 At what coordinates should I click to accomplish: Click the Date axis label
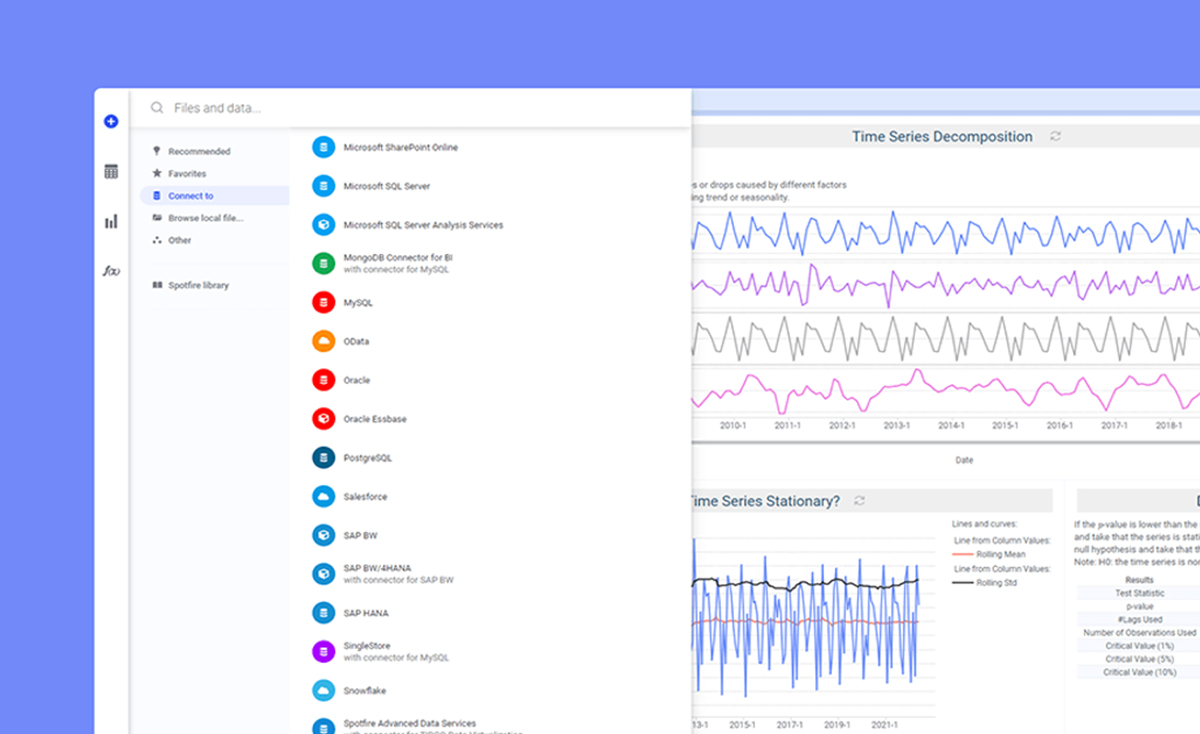tap(964, 460)
